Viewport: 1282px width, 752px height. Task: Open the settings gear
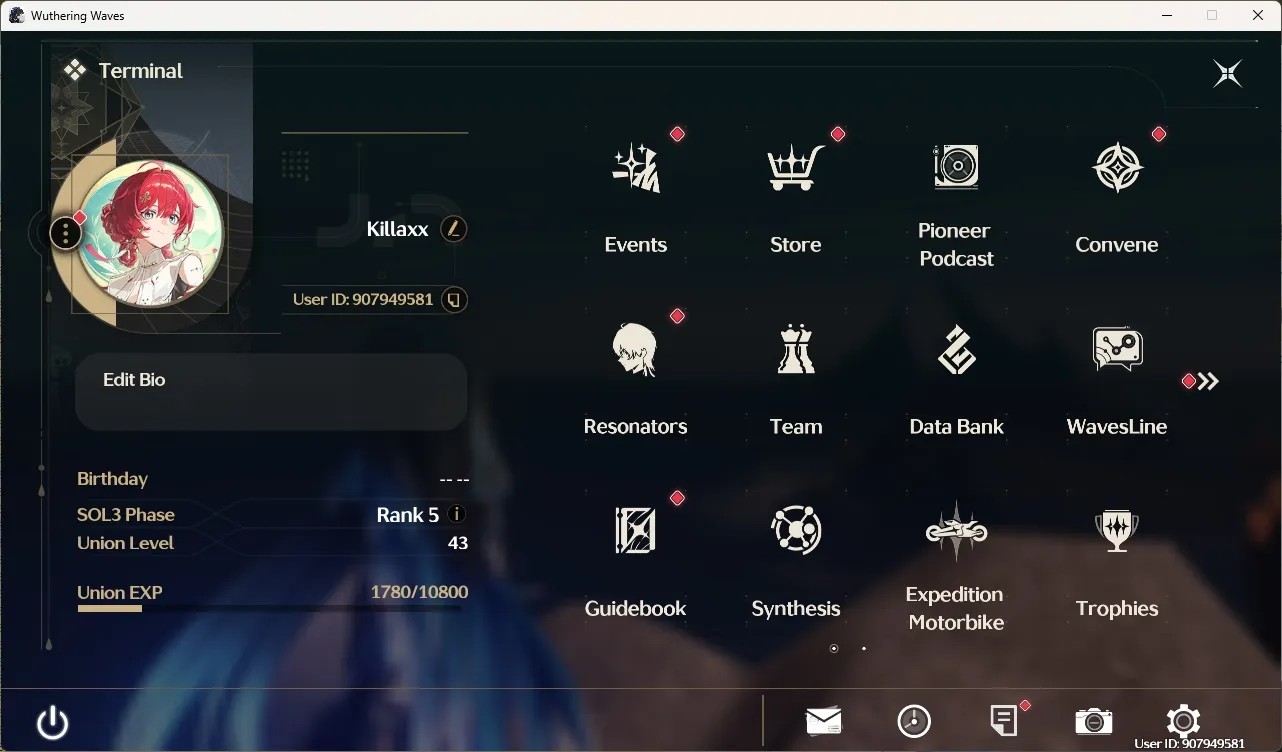(1183, 721)
